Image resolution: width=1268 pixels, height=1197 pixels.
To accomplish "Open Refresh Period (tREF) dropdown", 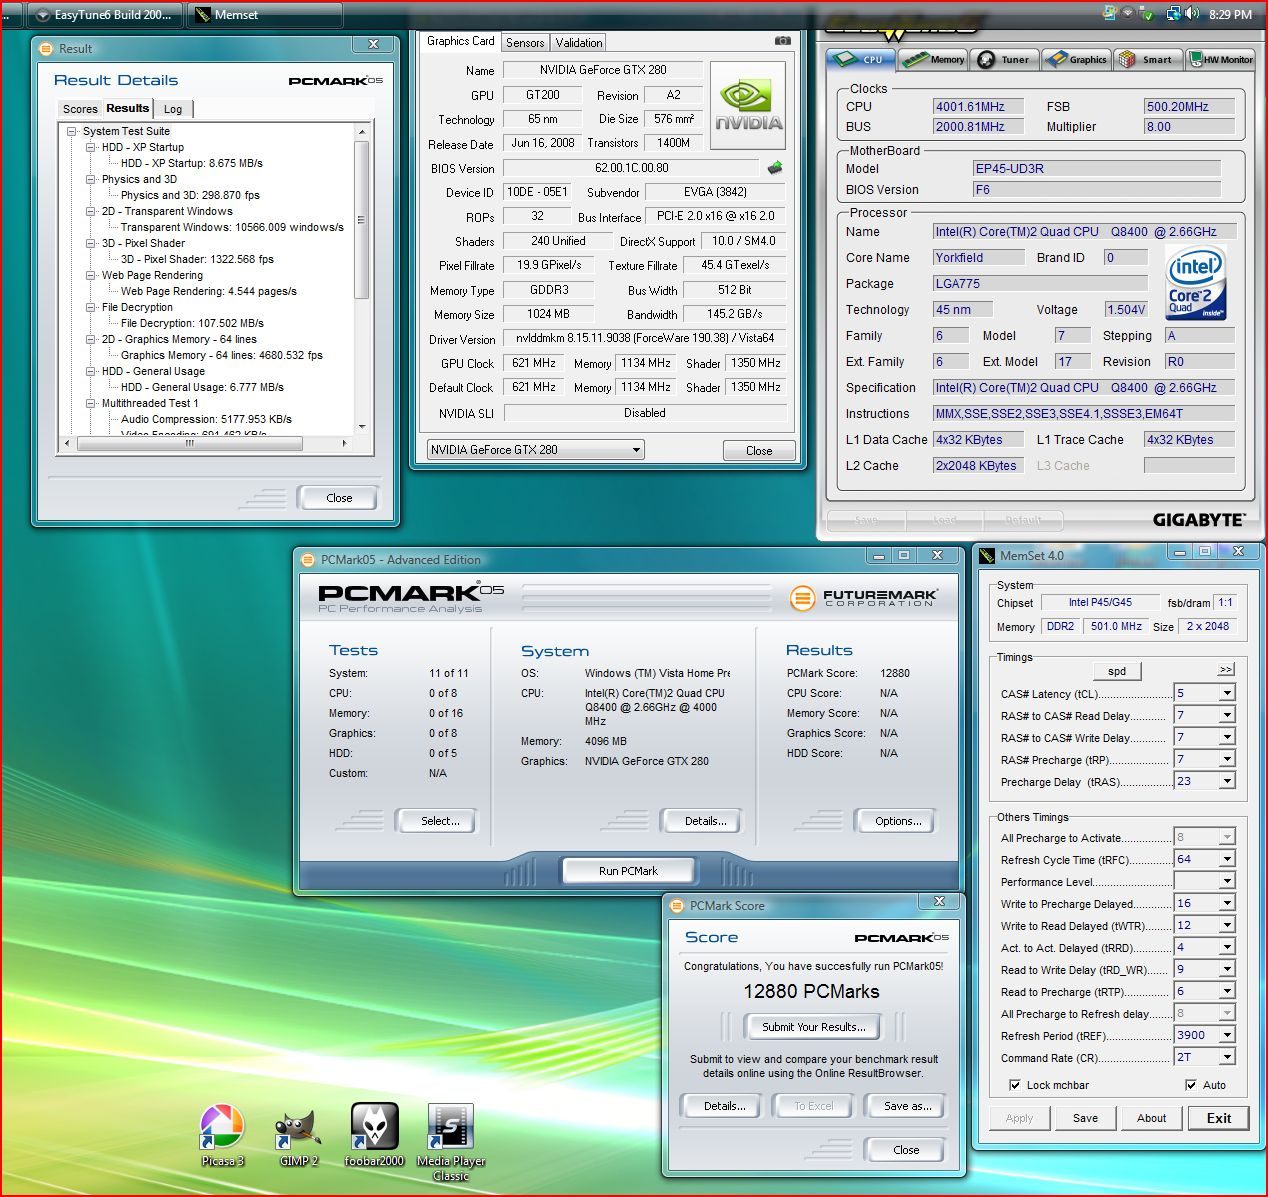I will coord(1227,1035).
